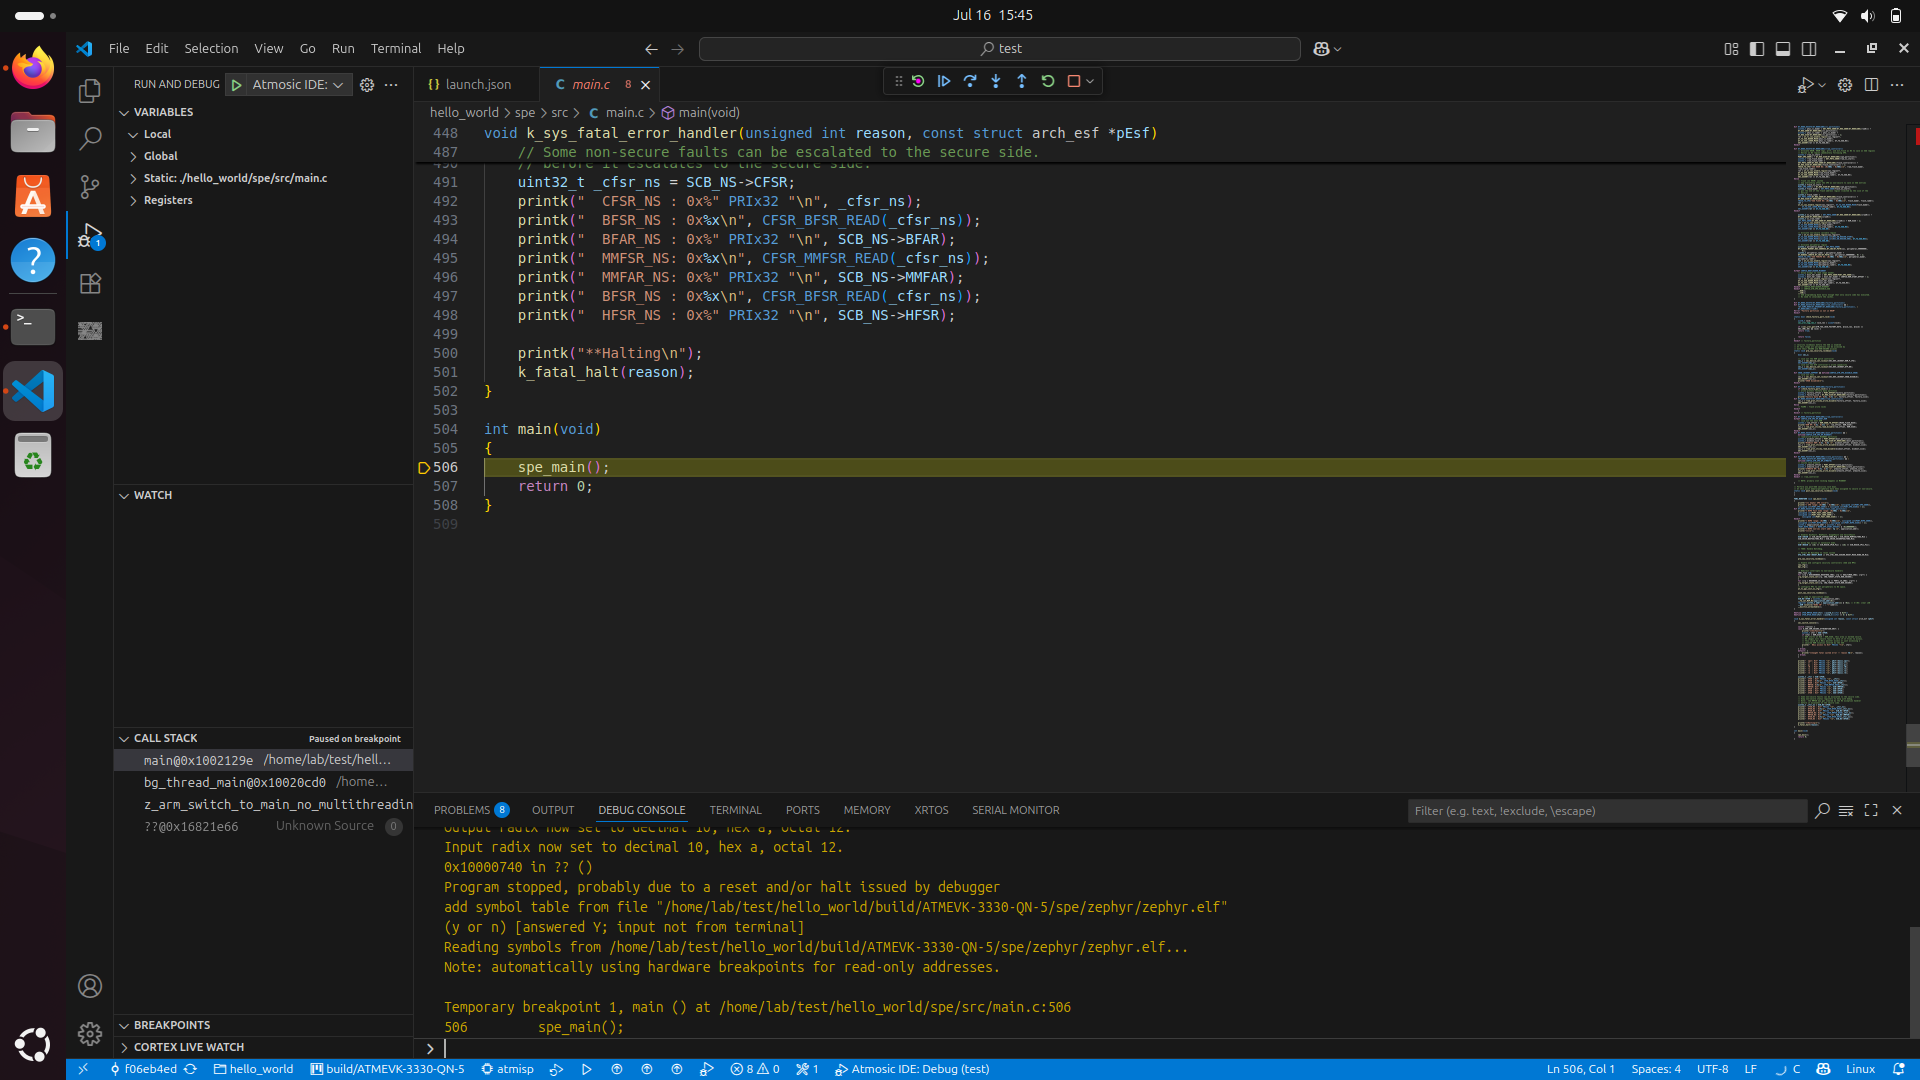The width and height of the screenshot is (1920, 1080).
Task: Select the bg_thread_main stack frame
Action: coord(264,782)
